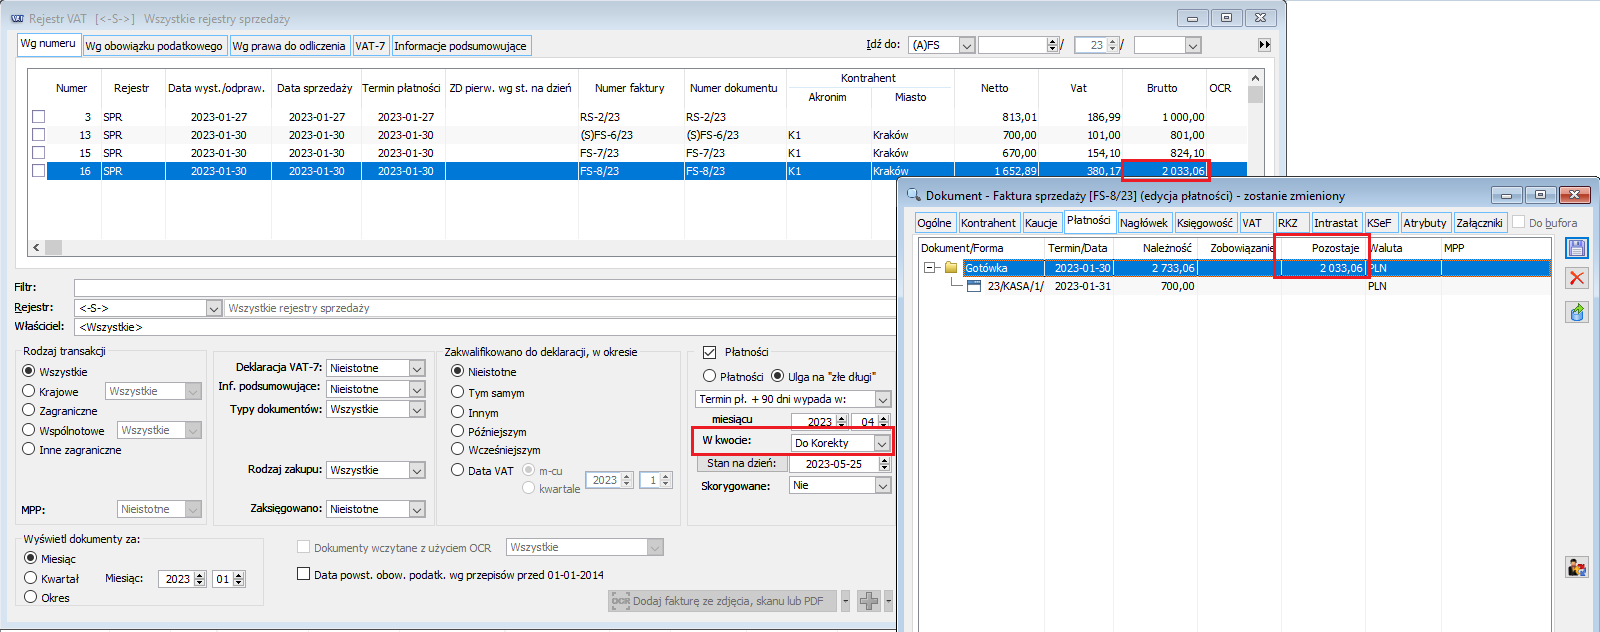1600x632 pixels.
Task: Click the Rejestr VAT window title icon
Action: tap(17, 18)
